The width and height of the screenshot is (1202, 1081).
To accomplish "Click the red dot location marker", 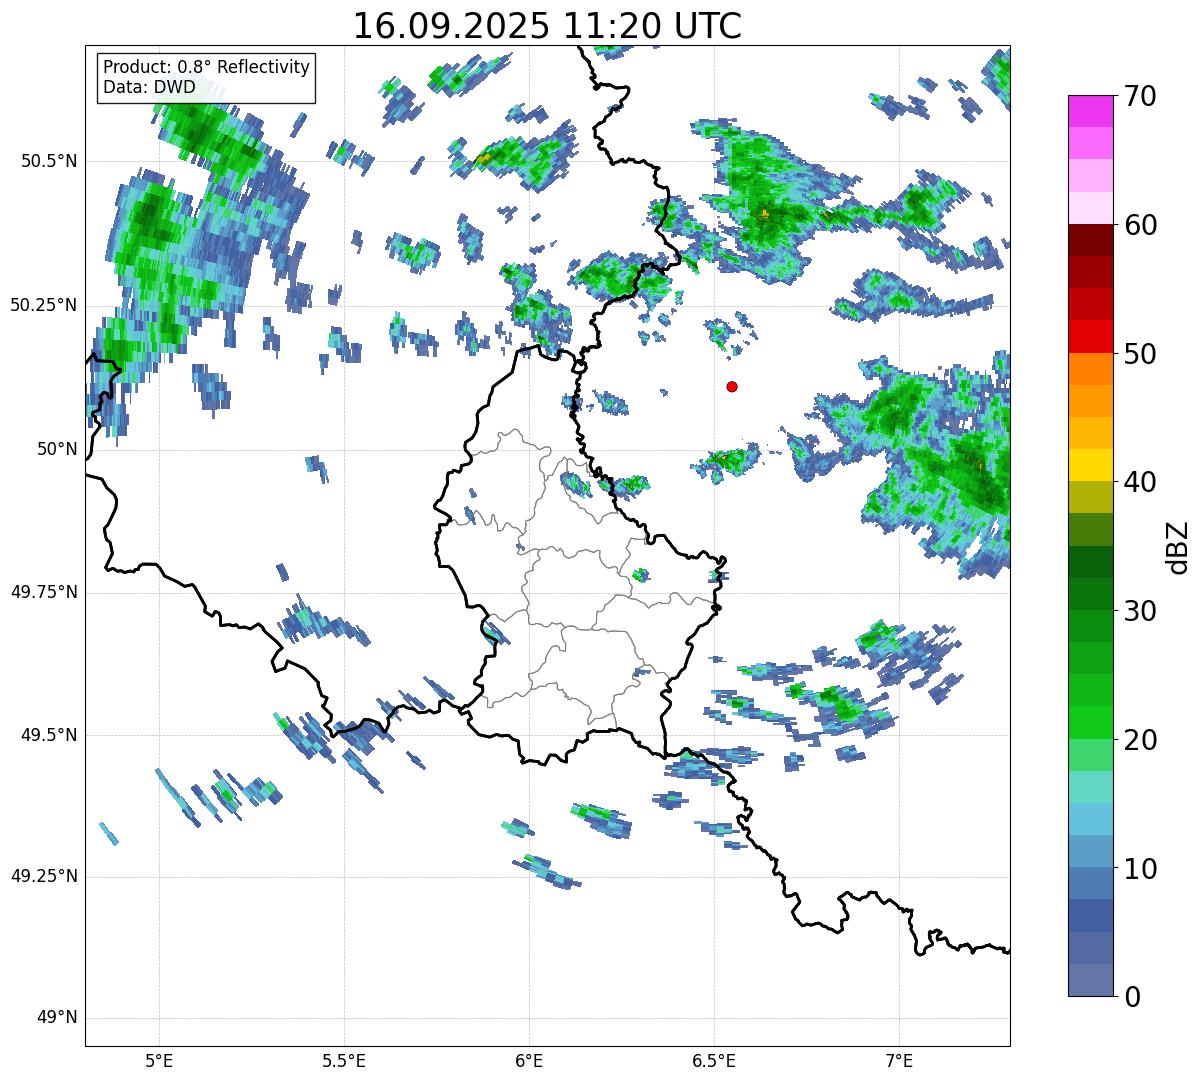I will (732, 386).
